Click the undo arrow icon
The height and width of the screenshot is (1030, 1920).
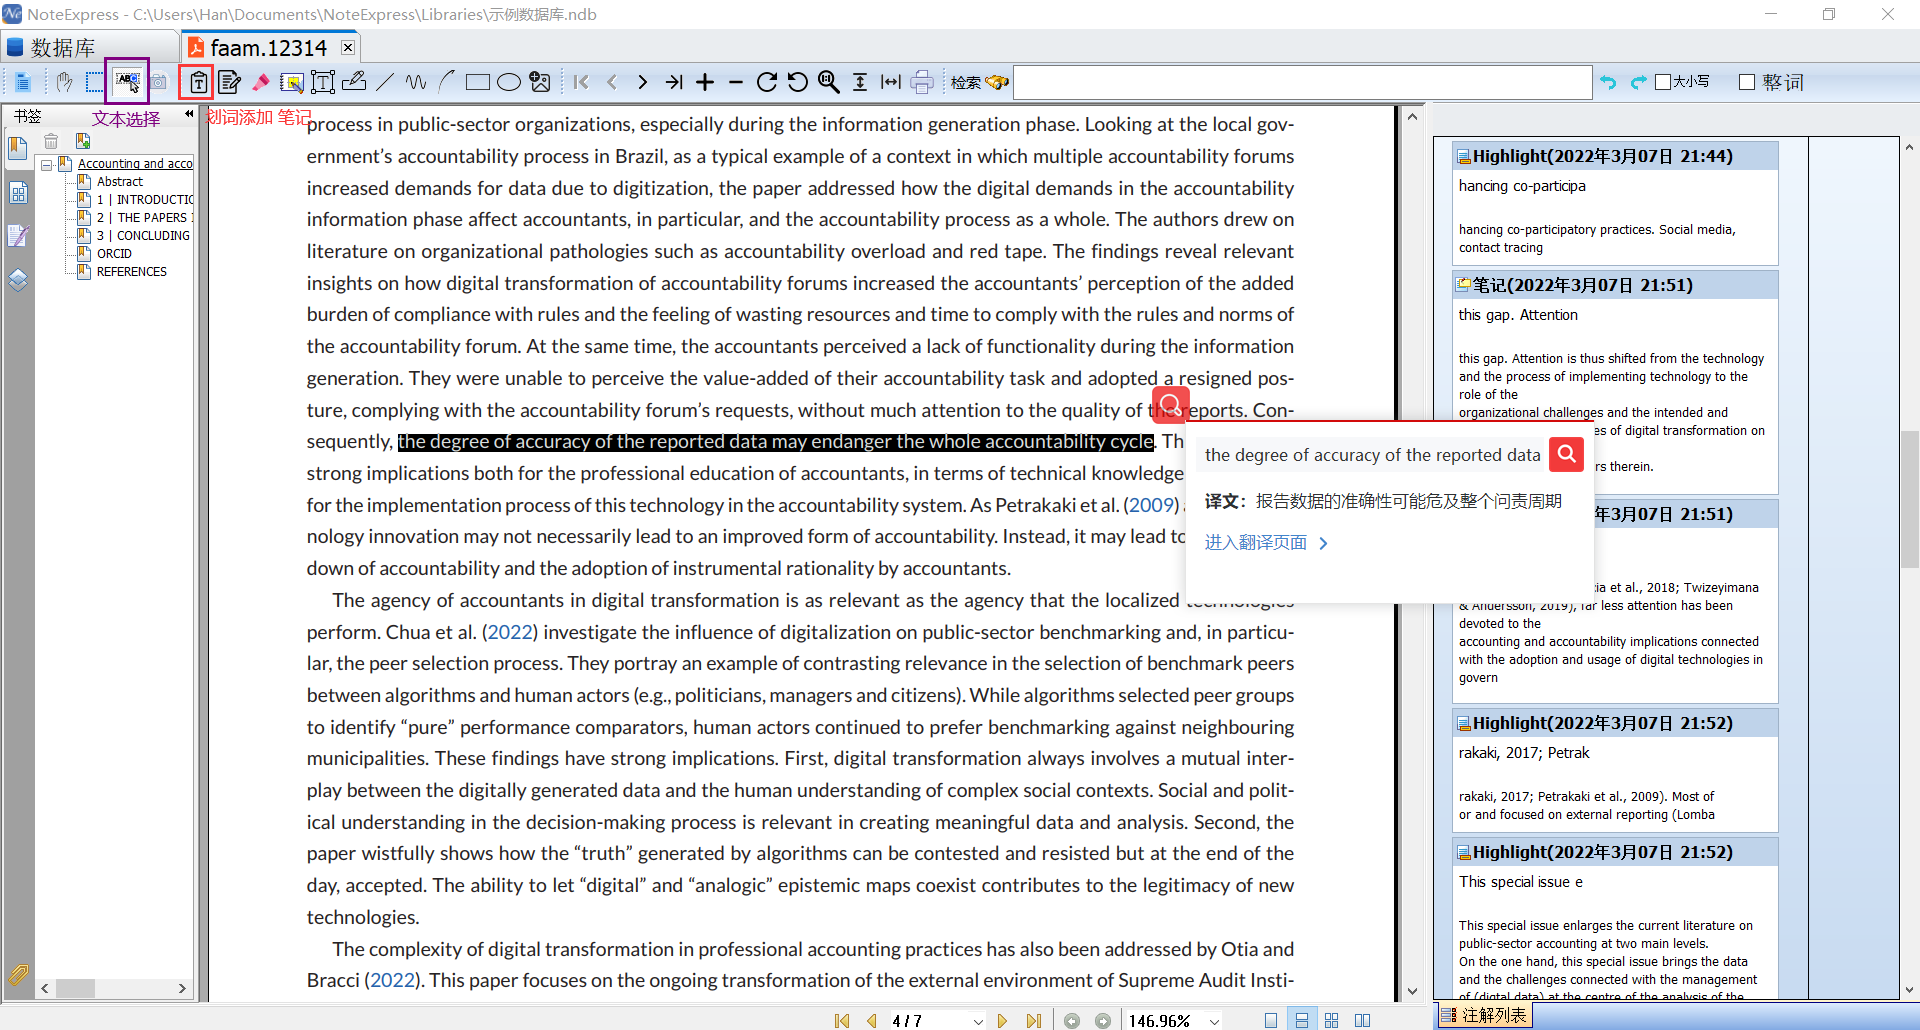[x=1608, y=82]
